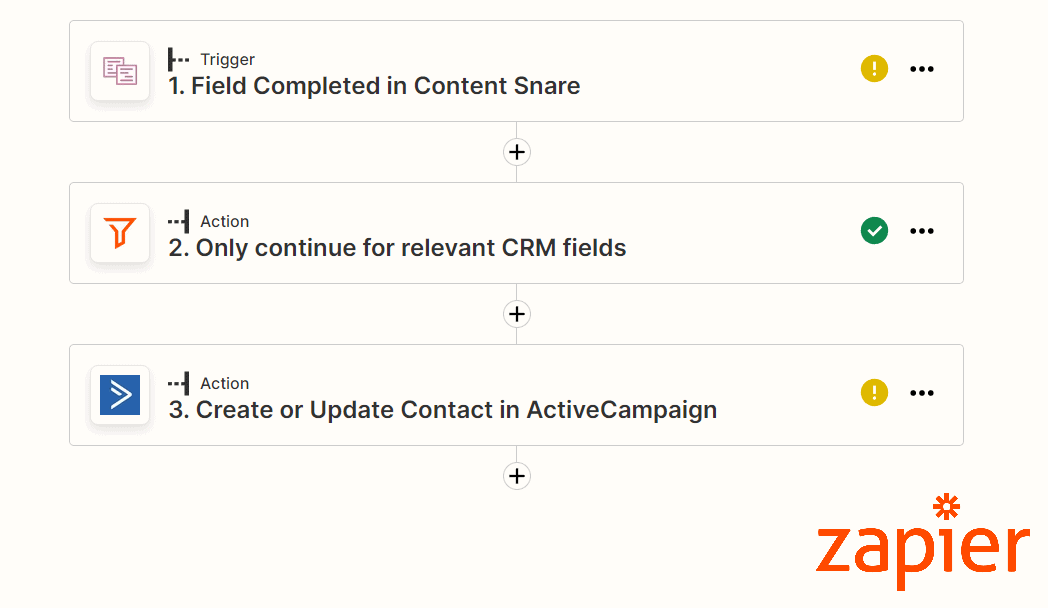Click the orange Filter funnel icon
The height and width of the screenshot is (608, 1048).
120,233
